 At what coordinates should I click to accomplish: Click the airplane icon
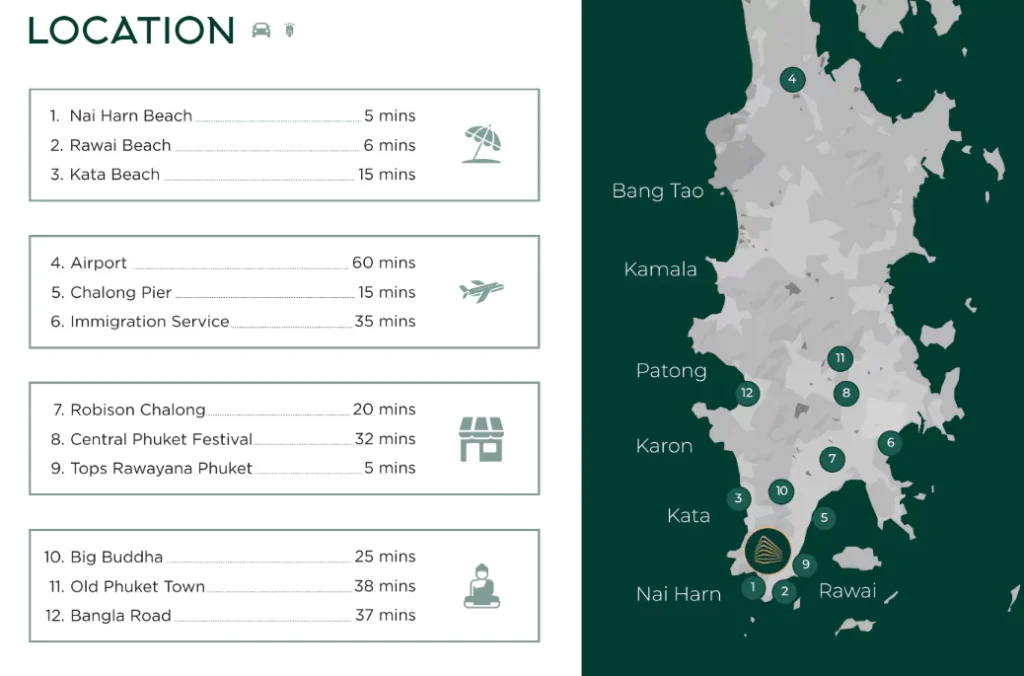point(481,291)
